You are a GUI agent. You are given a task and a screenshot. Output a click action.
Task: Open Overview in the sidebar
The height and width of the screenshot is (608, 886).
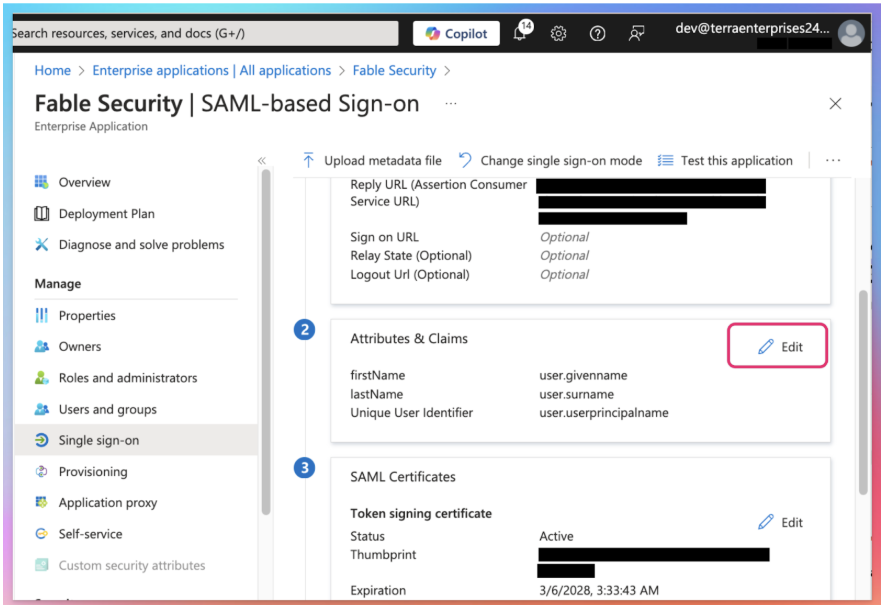click(x=85, y=182)
